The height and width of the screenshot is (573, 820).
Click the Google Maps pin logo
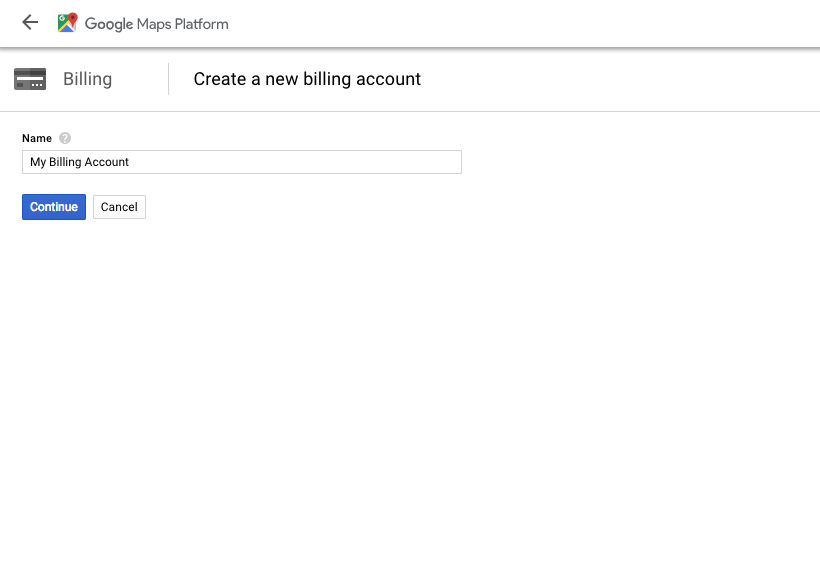click(67, 23)
